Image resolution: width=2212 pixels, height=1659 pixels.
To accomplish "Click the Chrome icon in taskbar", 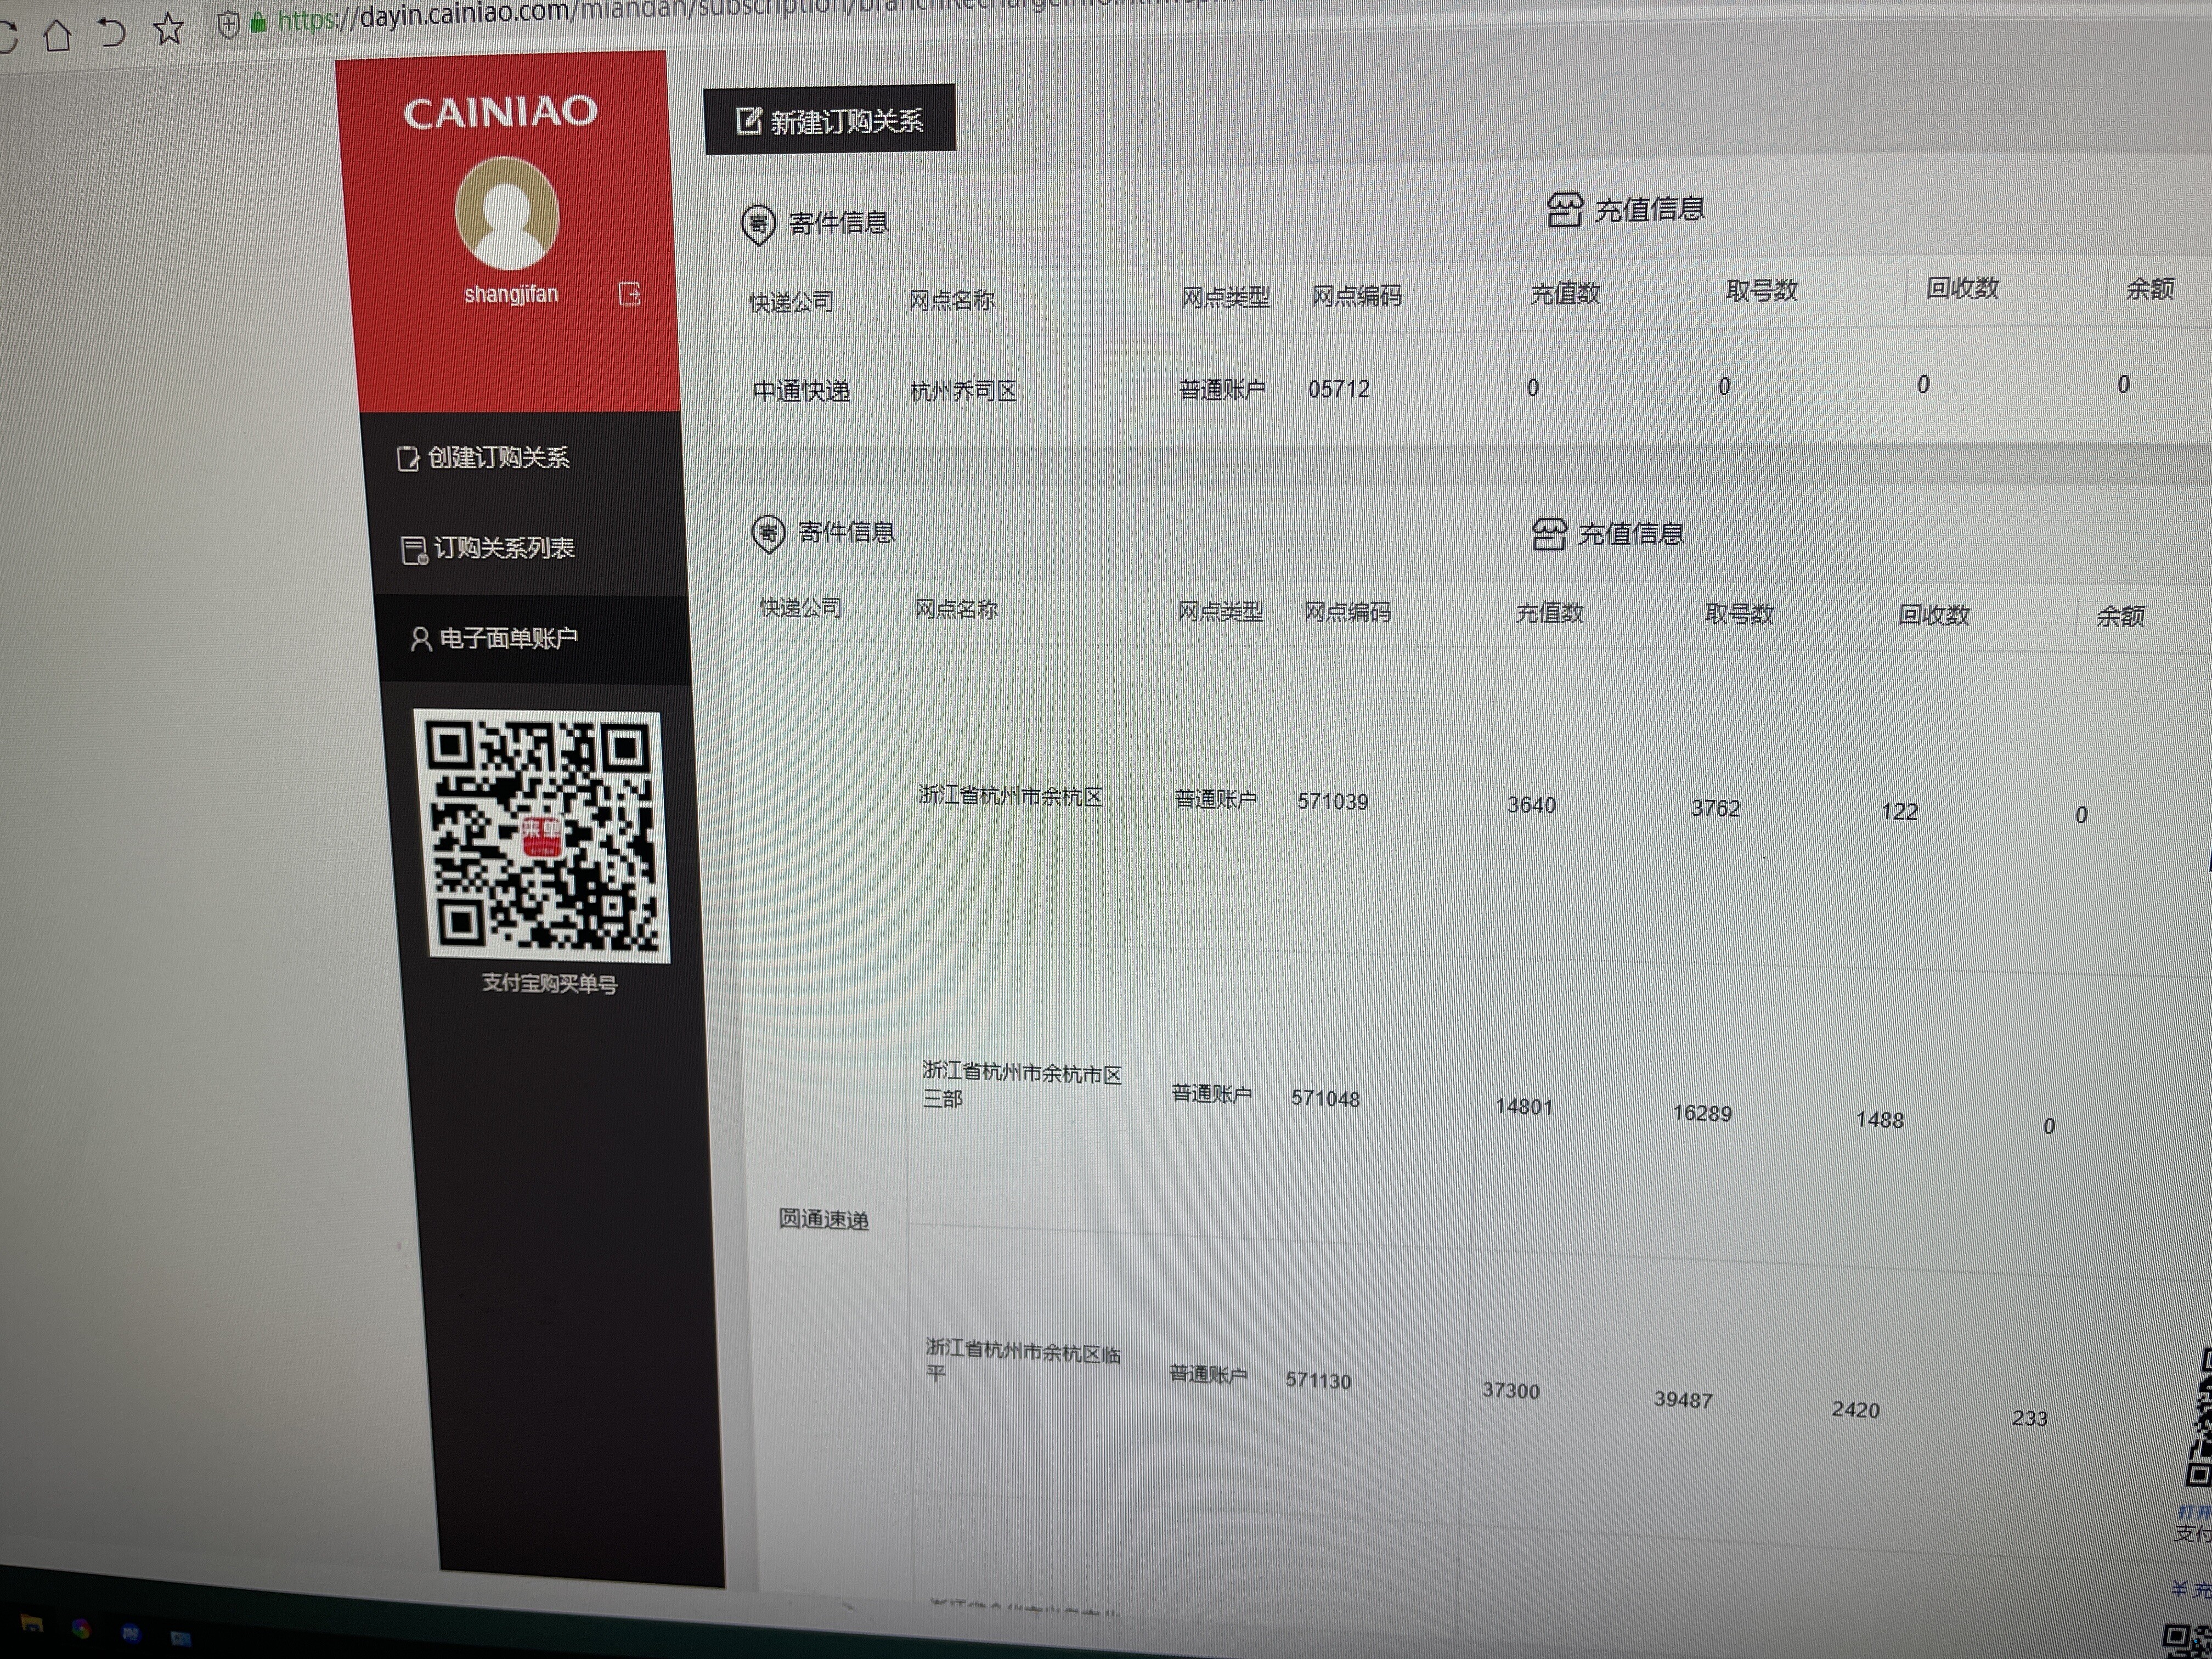I will coord(81,1629).
